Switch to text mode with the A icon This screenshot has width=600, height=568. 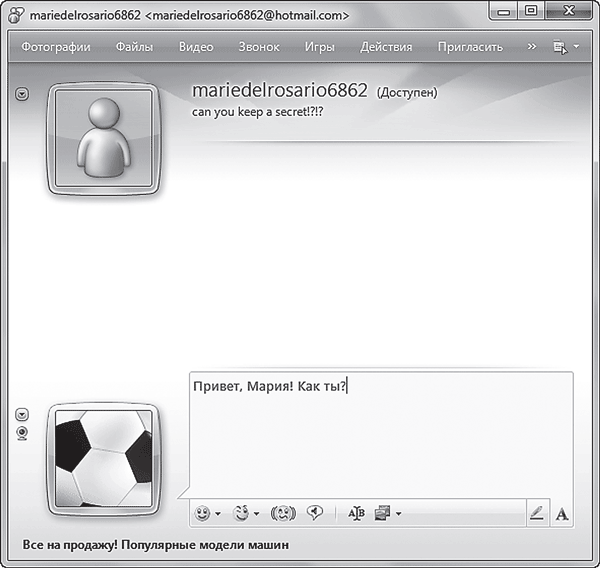(562, 513)
